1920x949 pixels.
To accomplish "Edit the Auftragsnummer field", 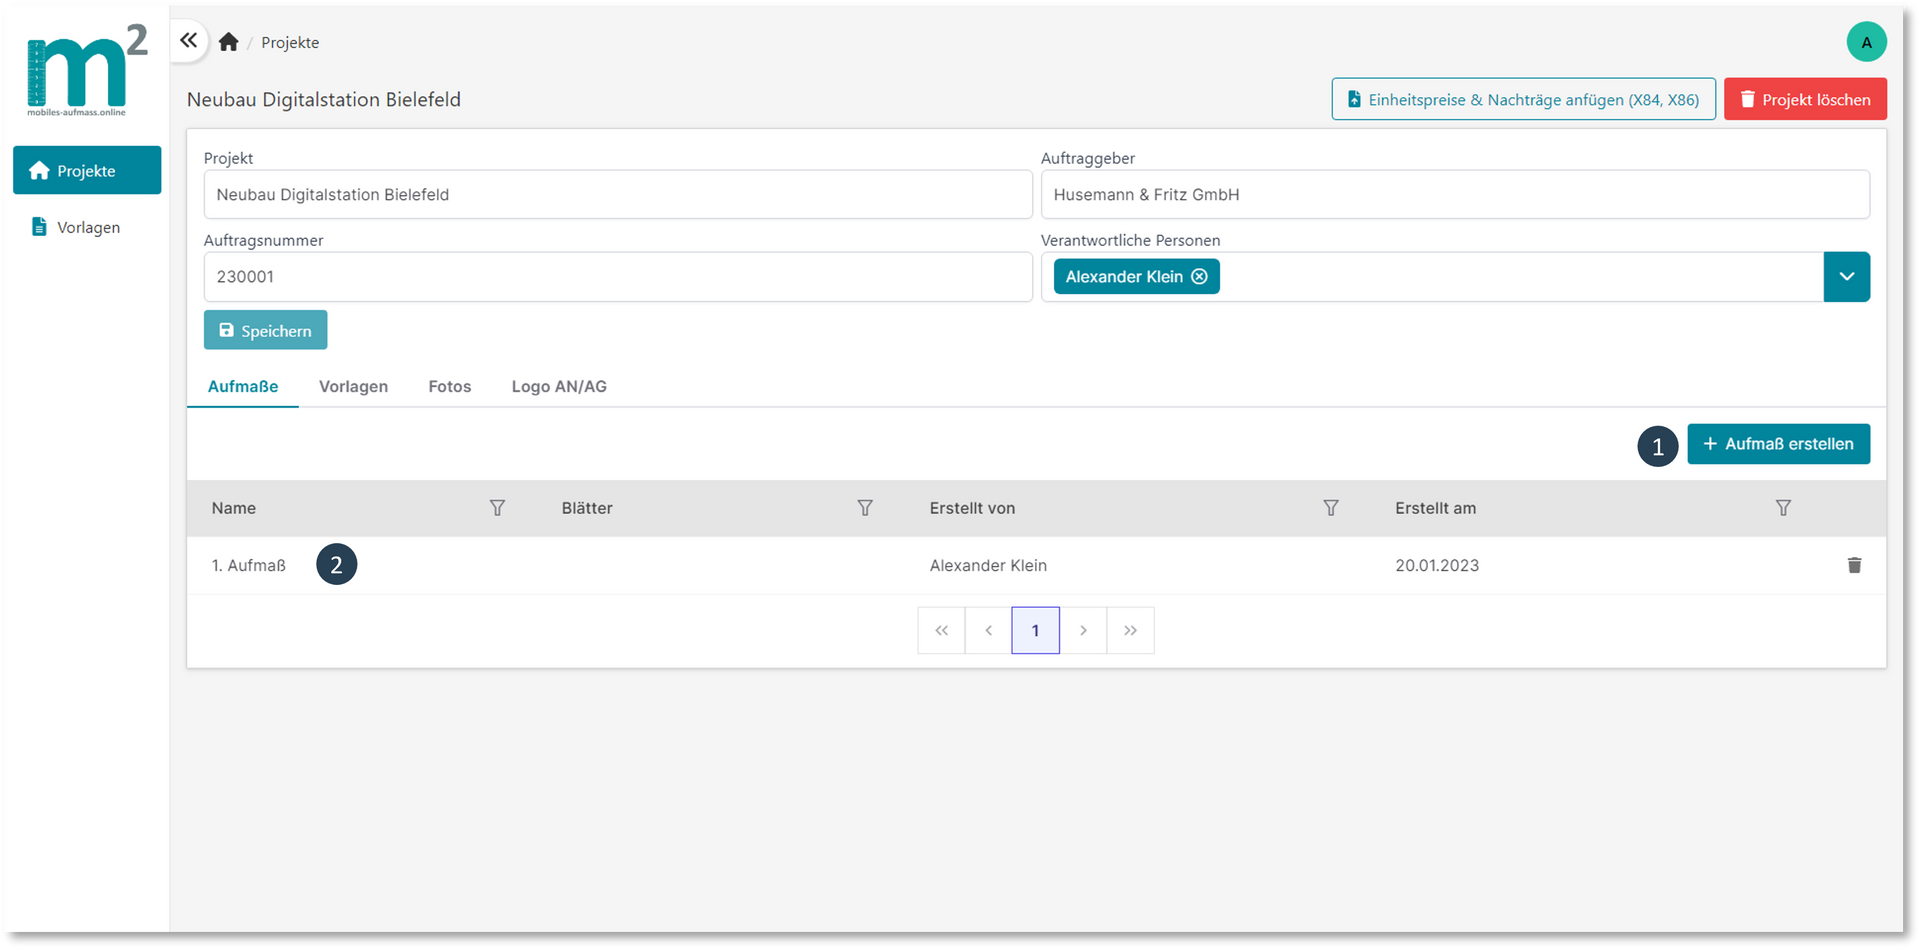I will [x=618, y=277].
